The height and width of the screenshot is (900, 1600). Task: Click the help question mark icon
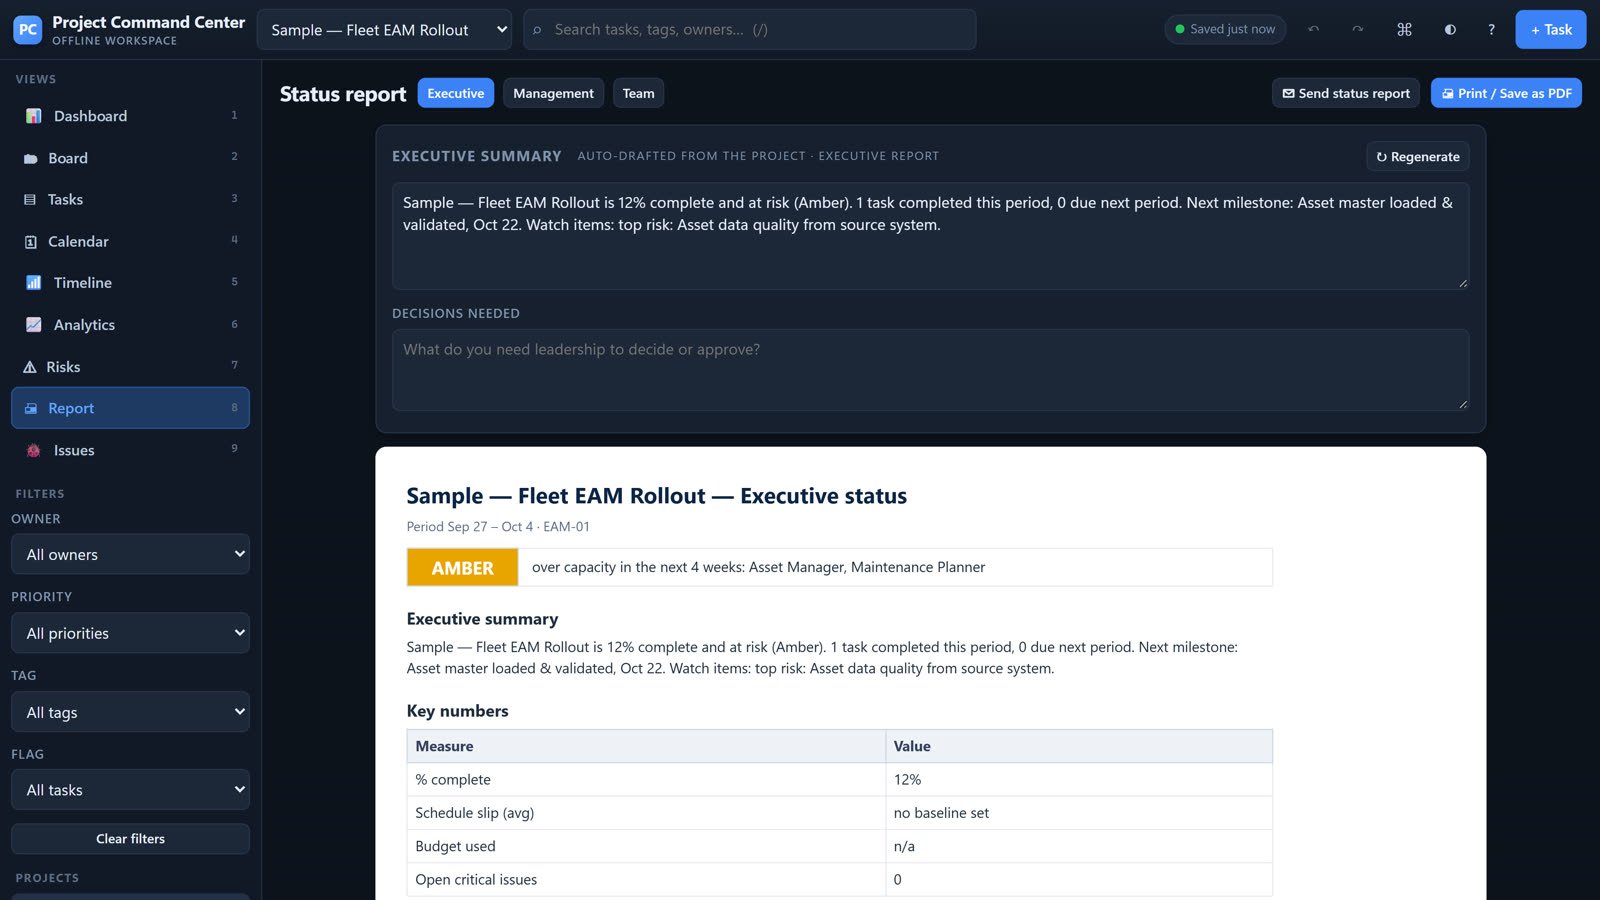pos(1491,30)
